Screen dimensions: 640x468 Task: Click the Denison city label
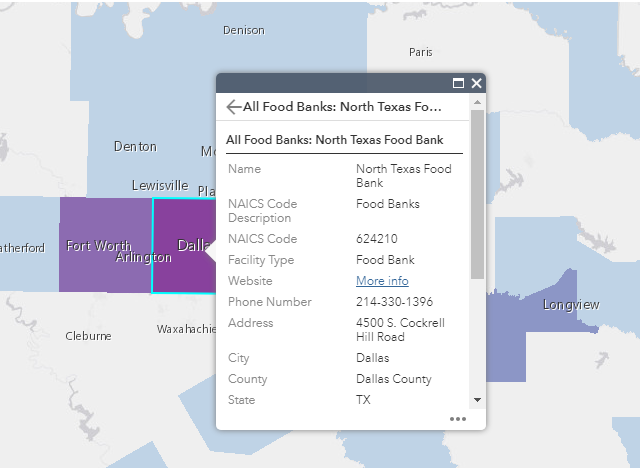pyautogui.click(x=244, y=30)
